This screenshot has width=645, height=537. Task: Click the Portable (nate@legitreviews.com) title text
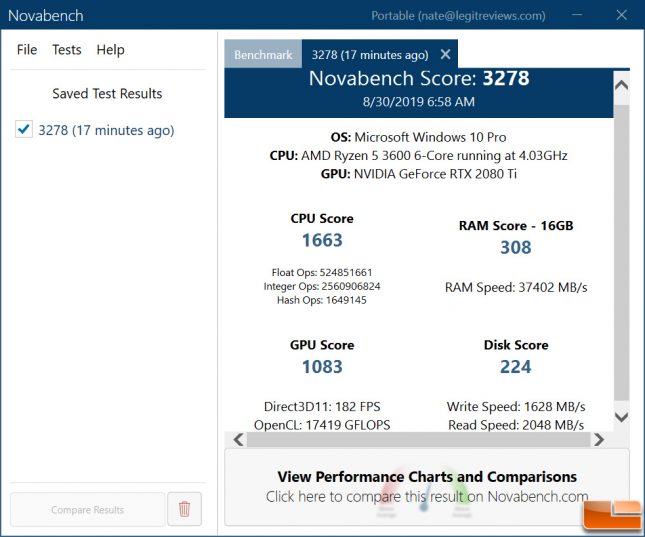[458, 16]
